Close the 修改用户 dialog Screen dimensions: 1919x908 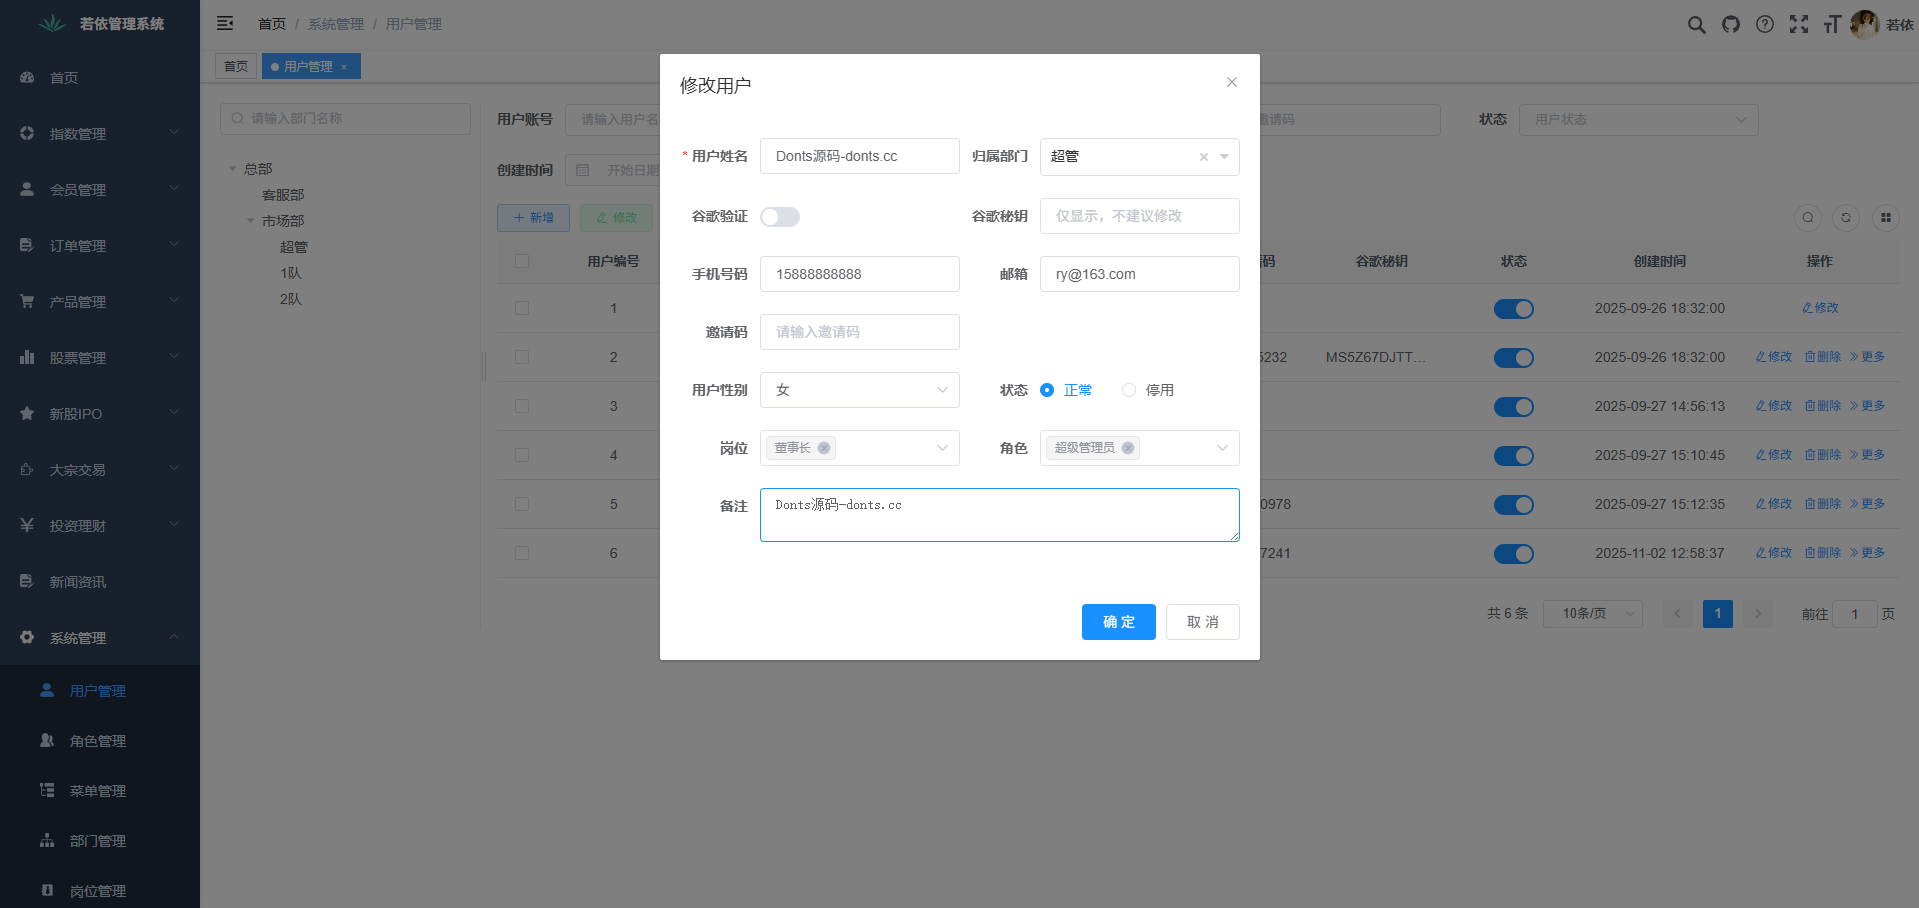(1231, 82)
